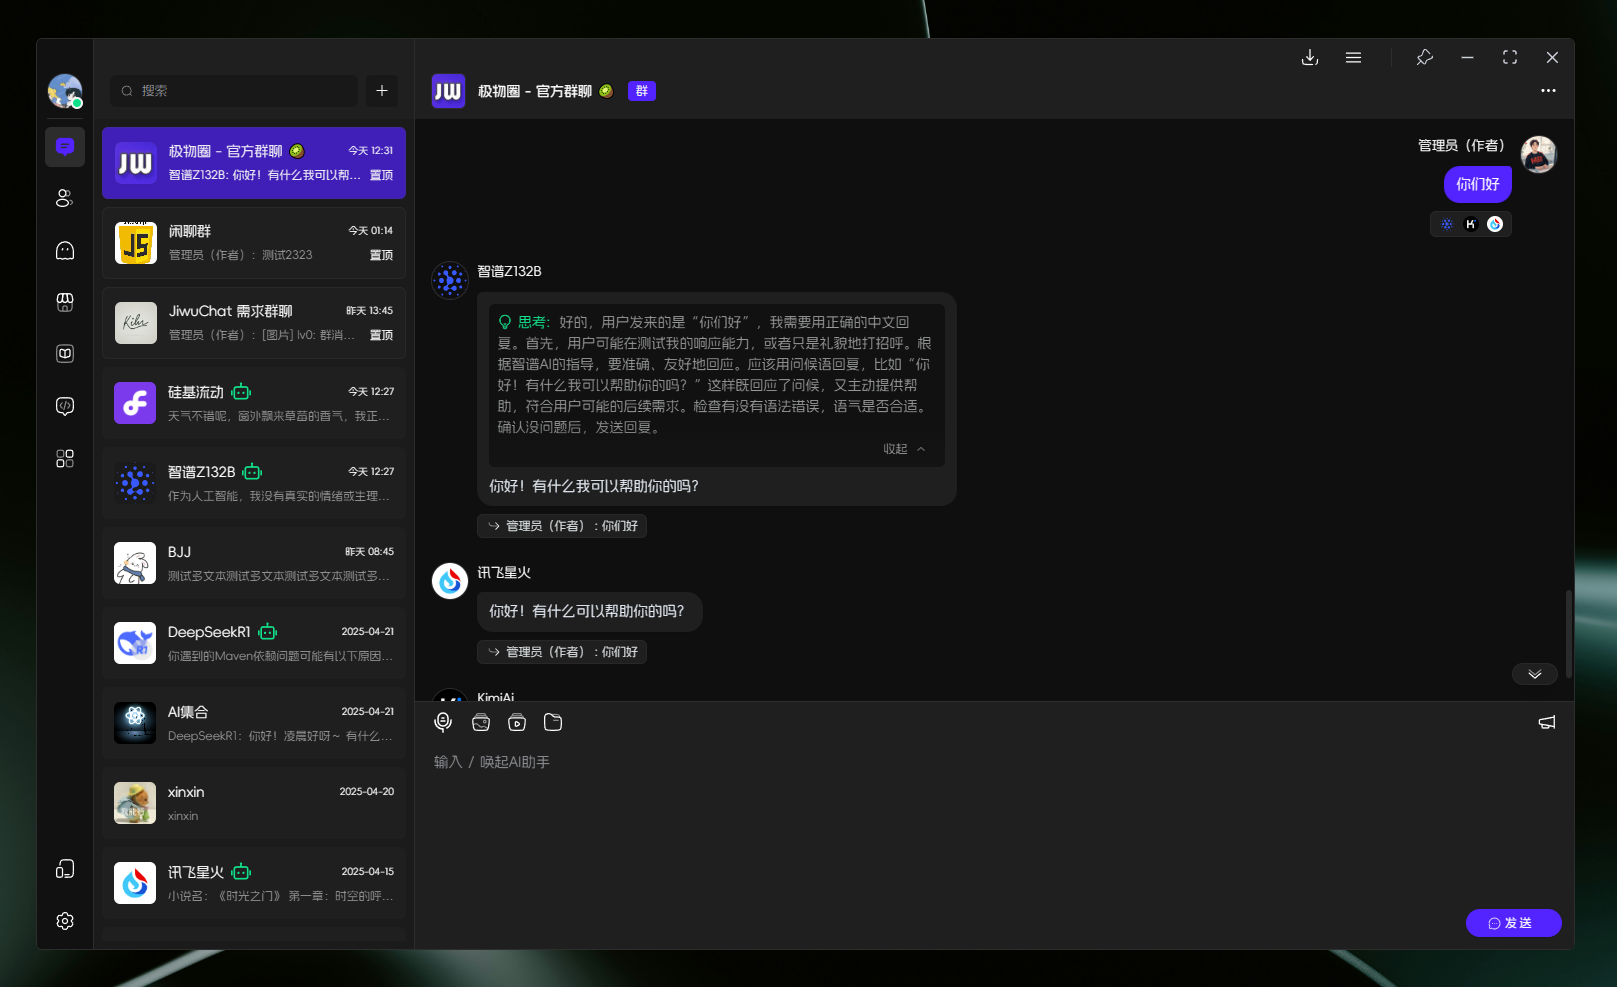Click the 讯飞星火 reply 你好！有什么可以帮助你的吗？

[590, 611]
